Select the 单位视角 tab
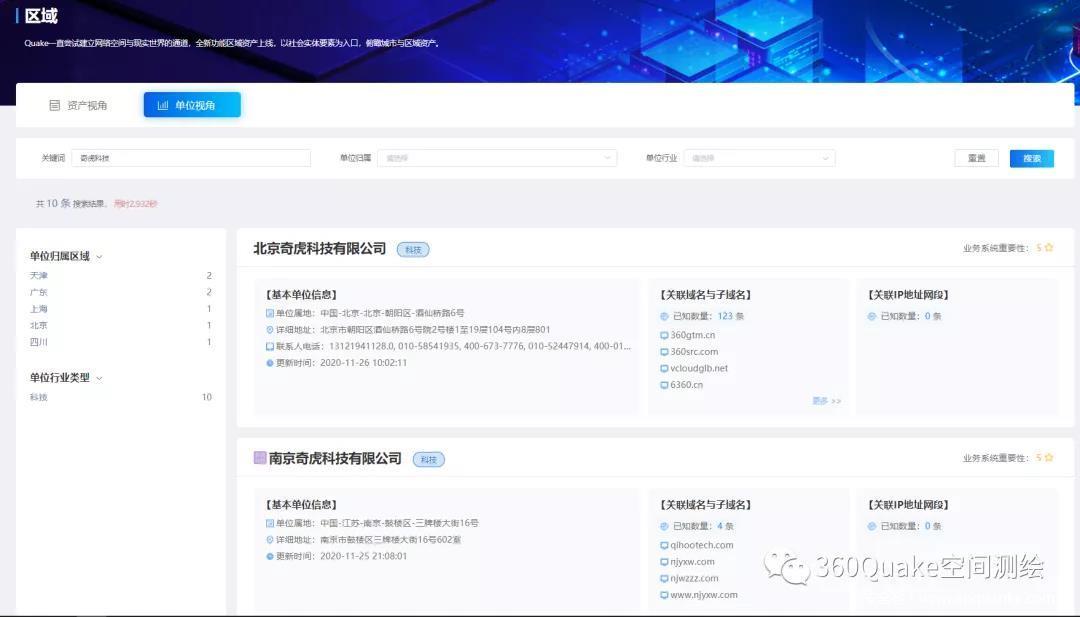This screenshot has width=1080, height=617. pyautogui.click(x=192, y=105)
